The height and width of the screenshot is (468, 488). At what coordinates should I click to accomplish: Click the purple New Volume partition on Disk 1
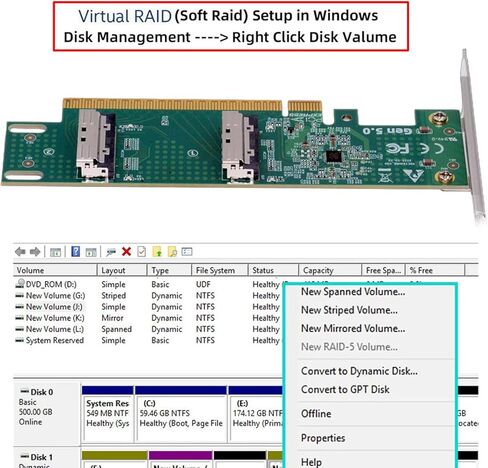pyautogui.click(x=180, y=459)
